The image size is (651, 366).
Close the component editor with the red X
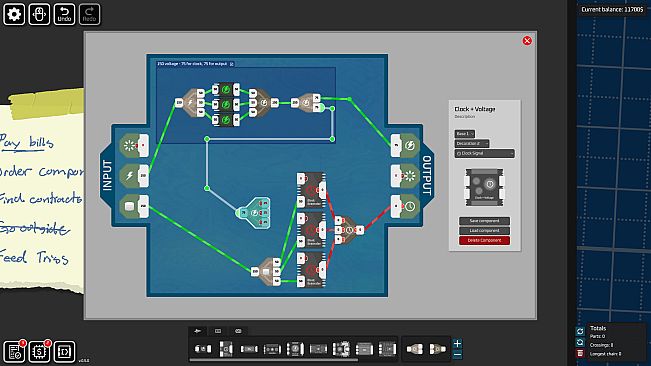pyautogui.click(x=527, y=40)
